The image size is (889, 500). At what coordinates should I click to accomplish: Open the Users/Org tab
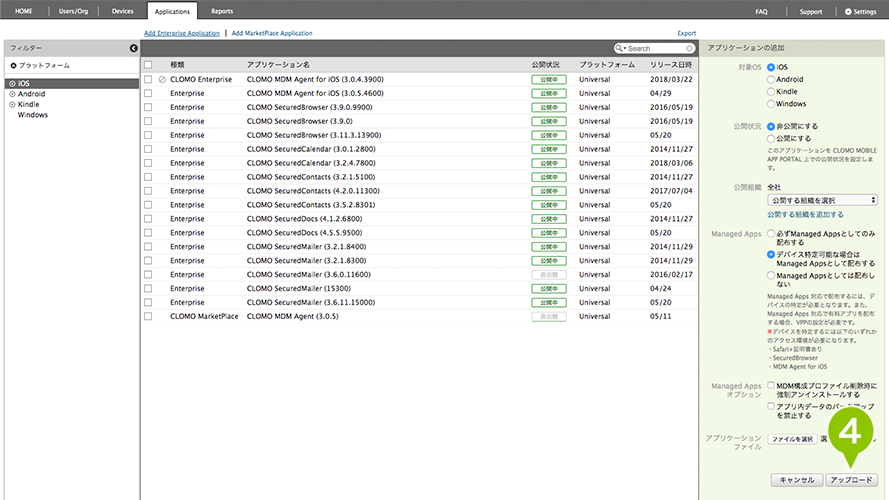pos(73,11)
